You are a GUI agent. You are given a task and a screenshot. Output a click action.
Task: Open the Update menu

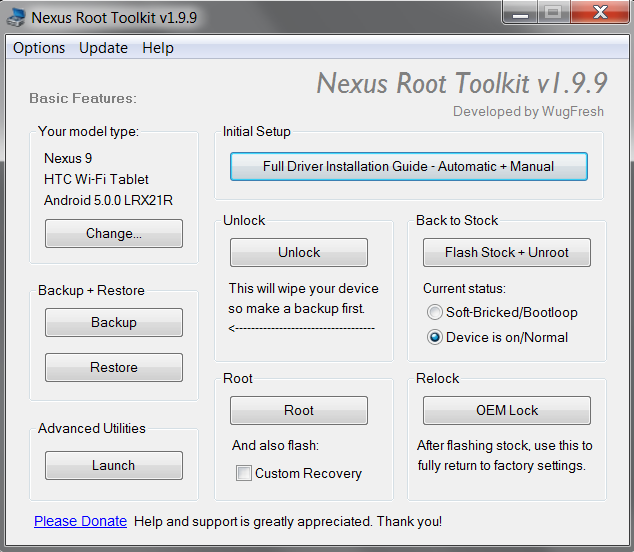point(103,48)
